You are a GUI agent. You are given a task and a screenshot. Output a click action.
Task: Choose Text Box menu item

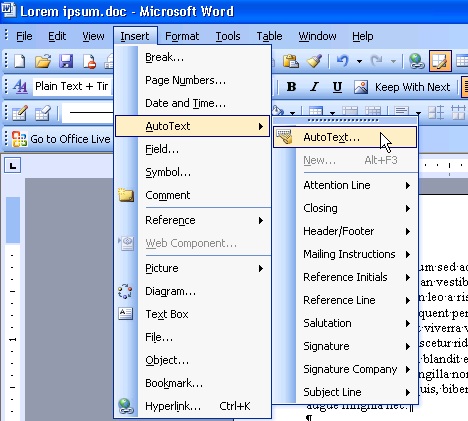click(192, 314)
